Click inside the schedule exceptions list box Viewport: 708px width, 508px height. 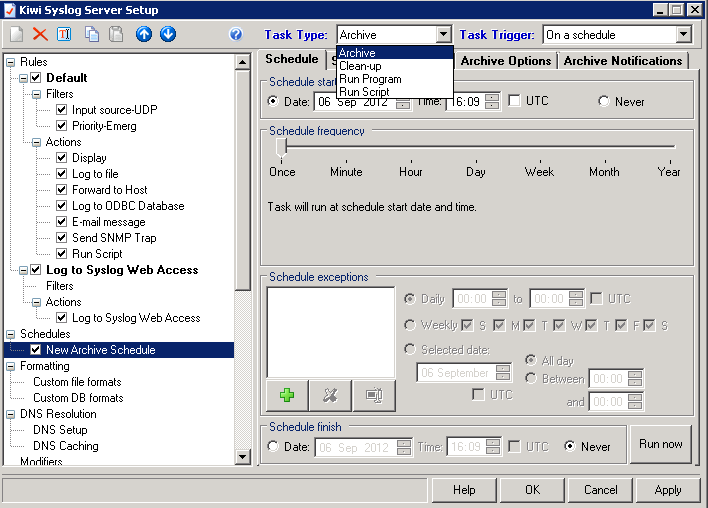[331, 332]
